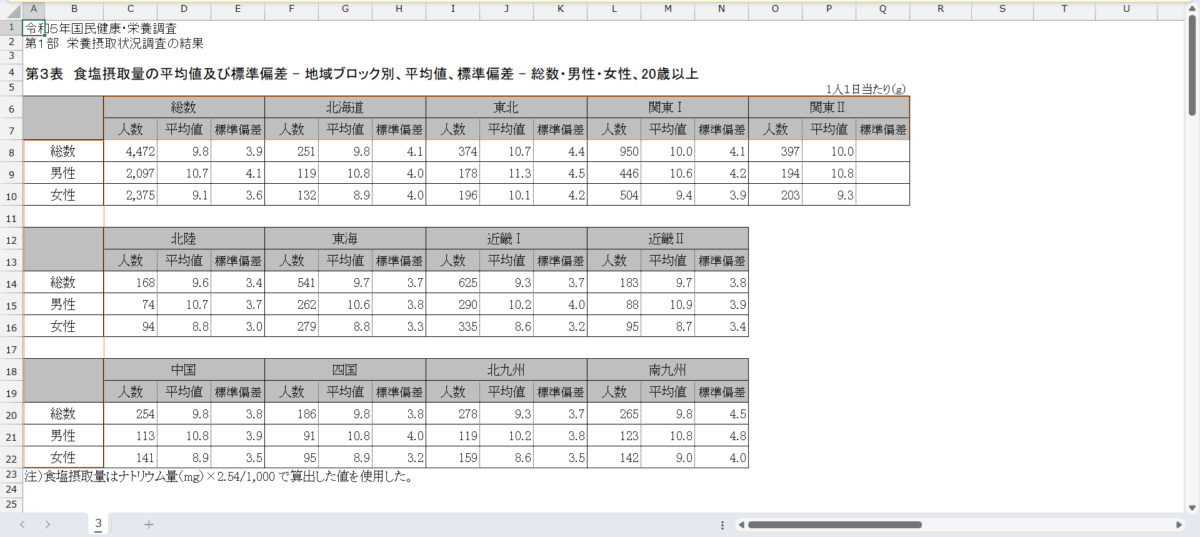Click the three-dot scrollbar resize handle
The height and width of the screenshot is (537, 1200).
pyautogui.click(x=722, y=524)
